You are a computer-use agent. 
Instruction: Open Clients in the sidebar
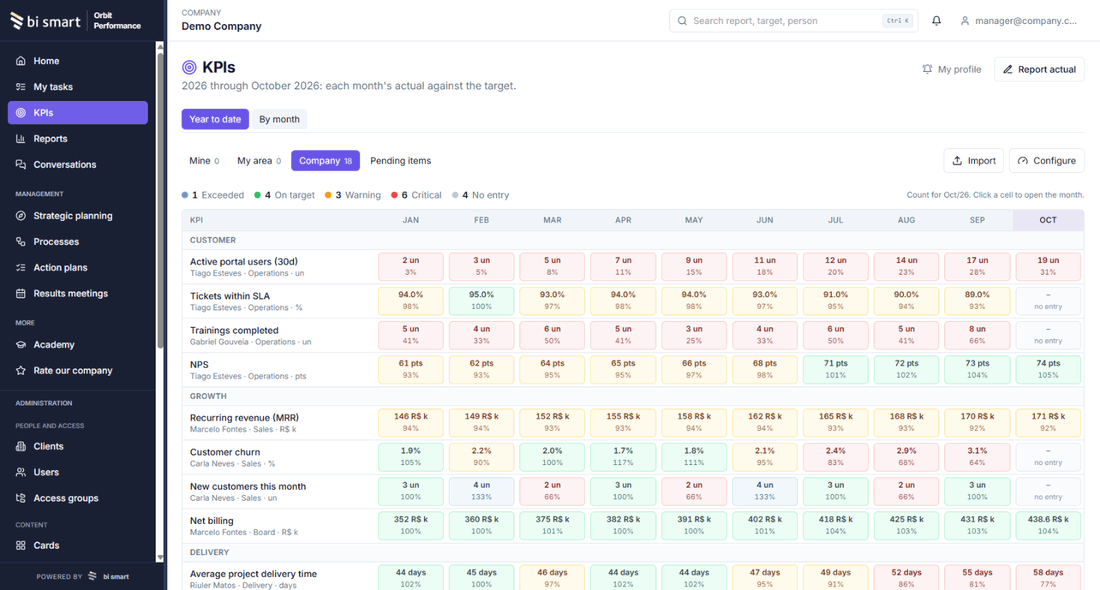coord(77,447)
